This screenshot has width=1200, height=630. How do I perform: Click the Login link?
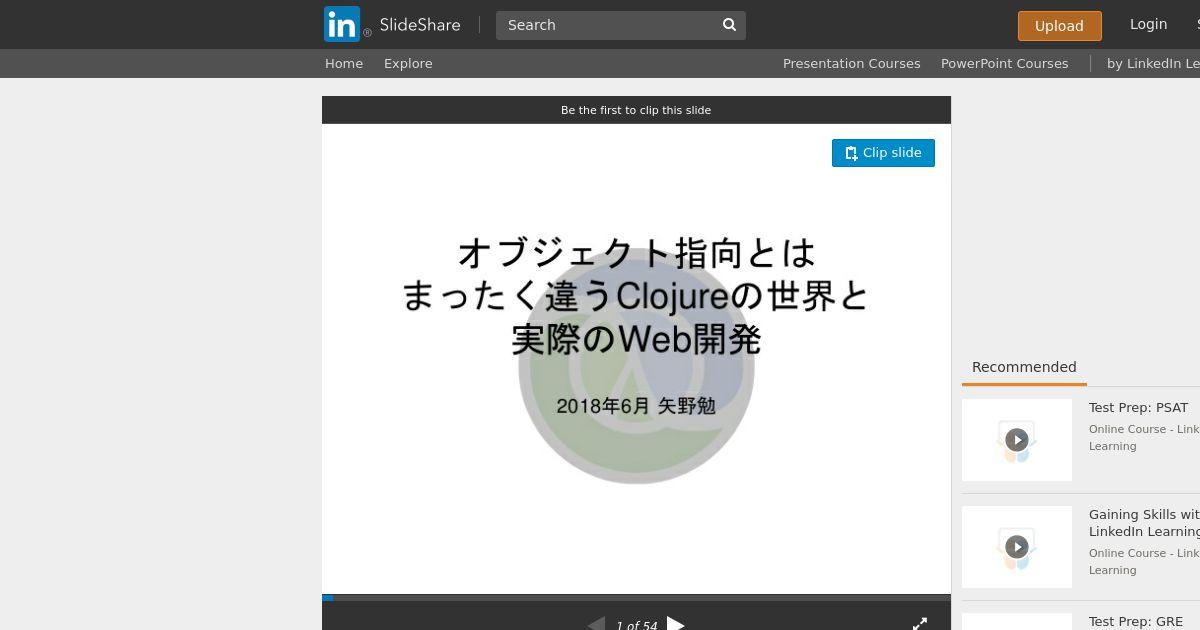1148,24
